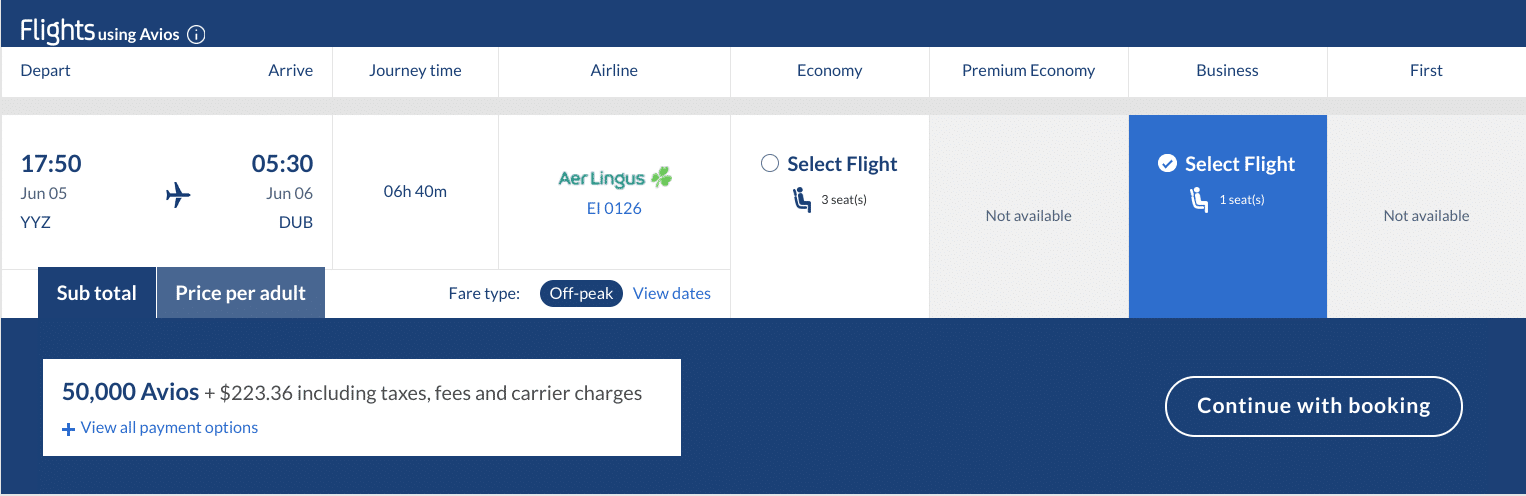Click the Economy seat icon

click(x=802, y=200)
